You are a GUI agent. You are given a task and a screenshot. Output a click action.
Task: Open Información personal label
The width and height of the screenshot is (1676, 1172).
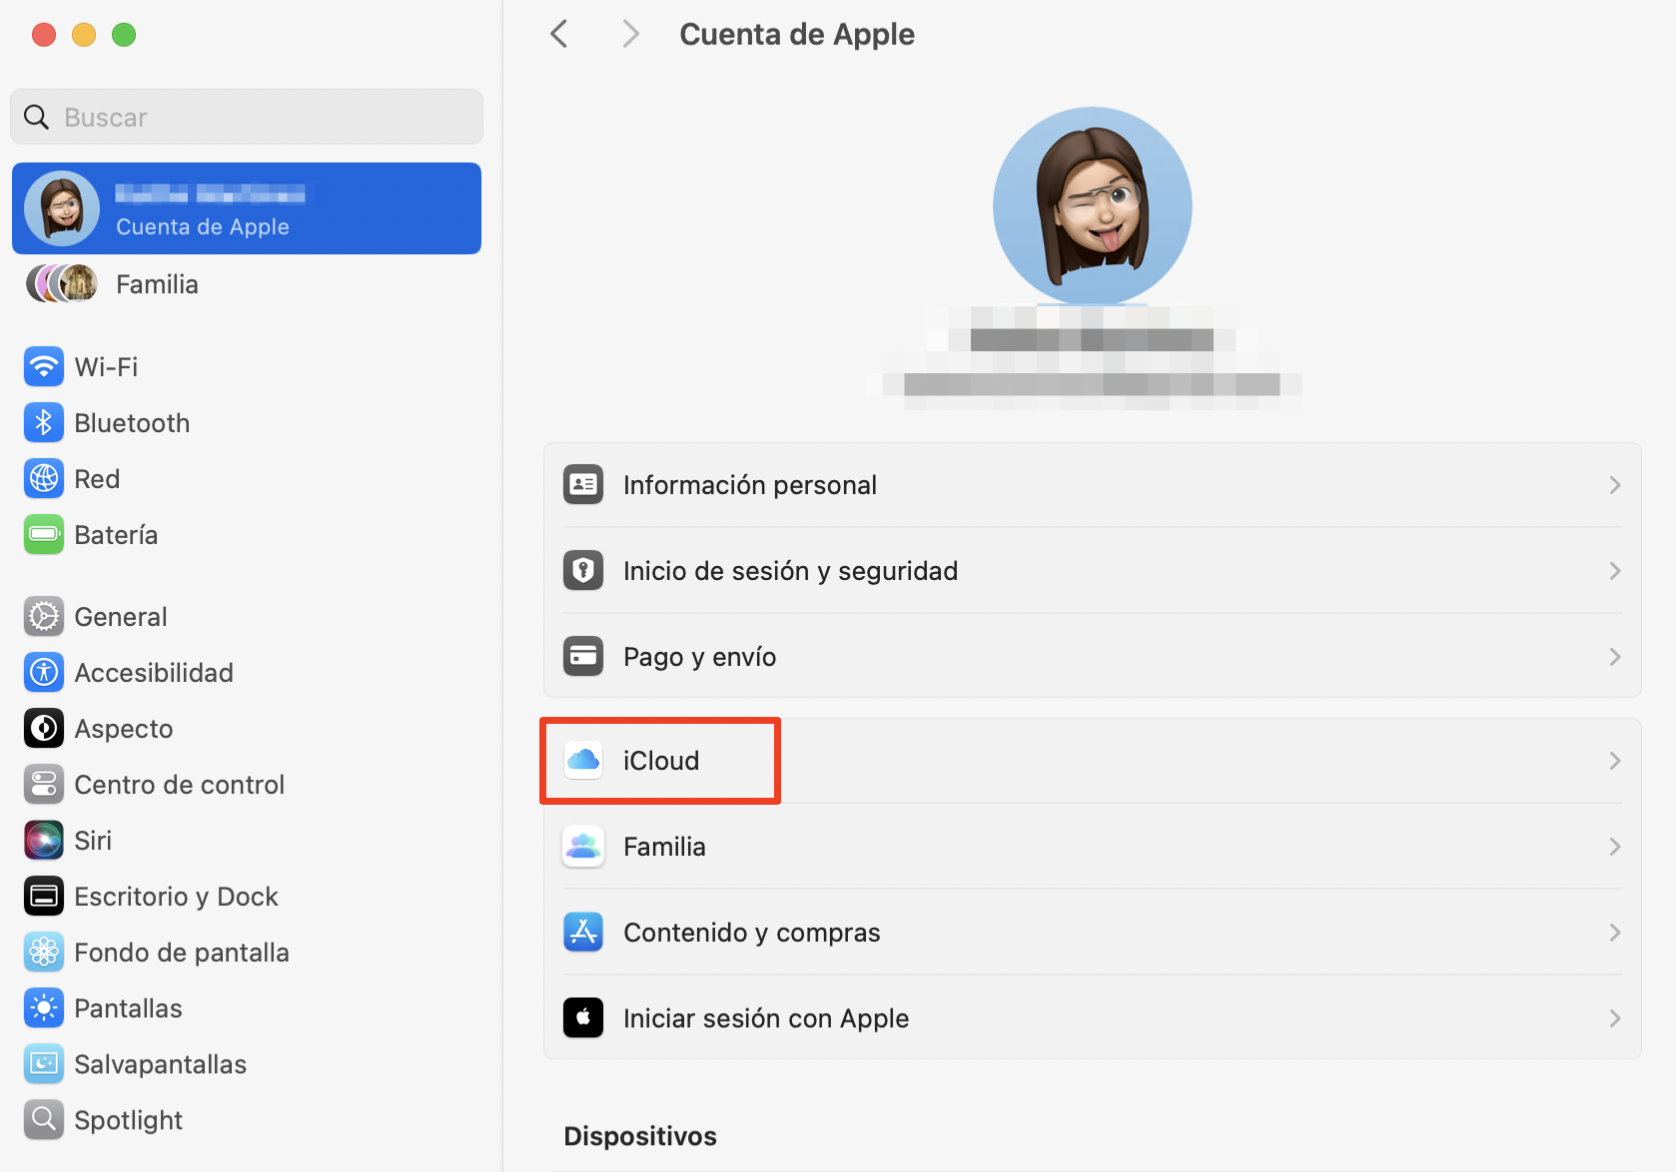750,485
